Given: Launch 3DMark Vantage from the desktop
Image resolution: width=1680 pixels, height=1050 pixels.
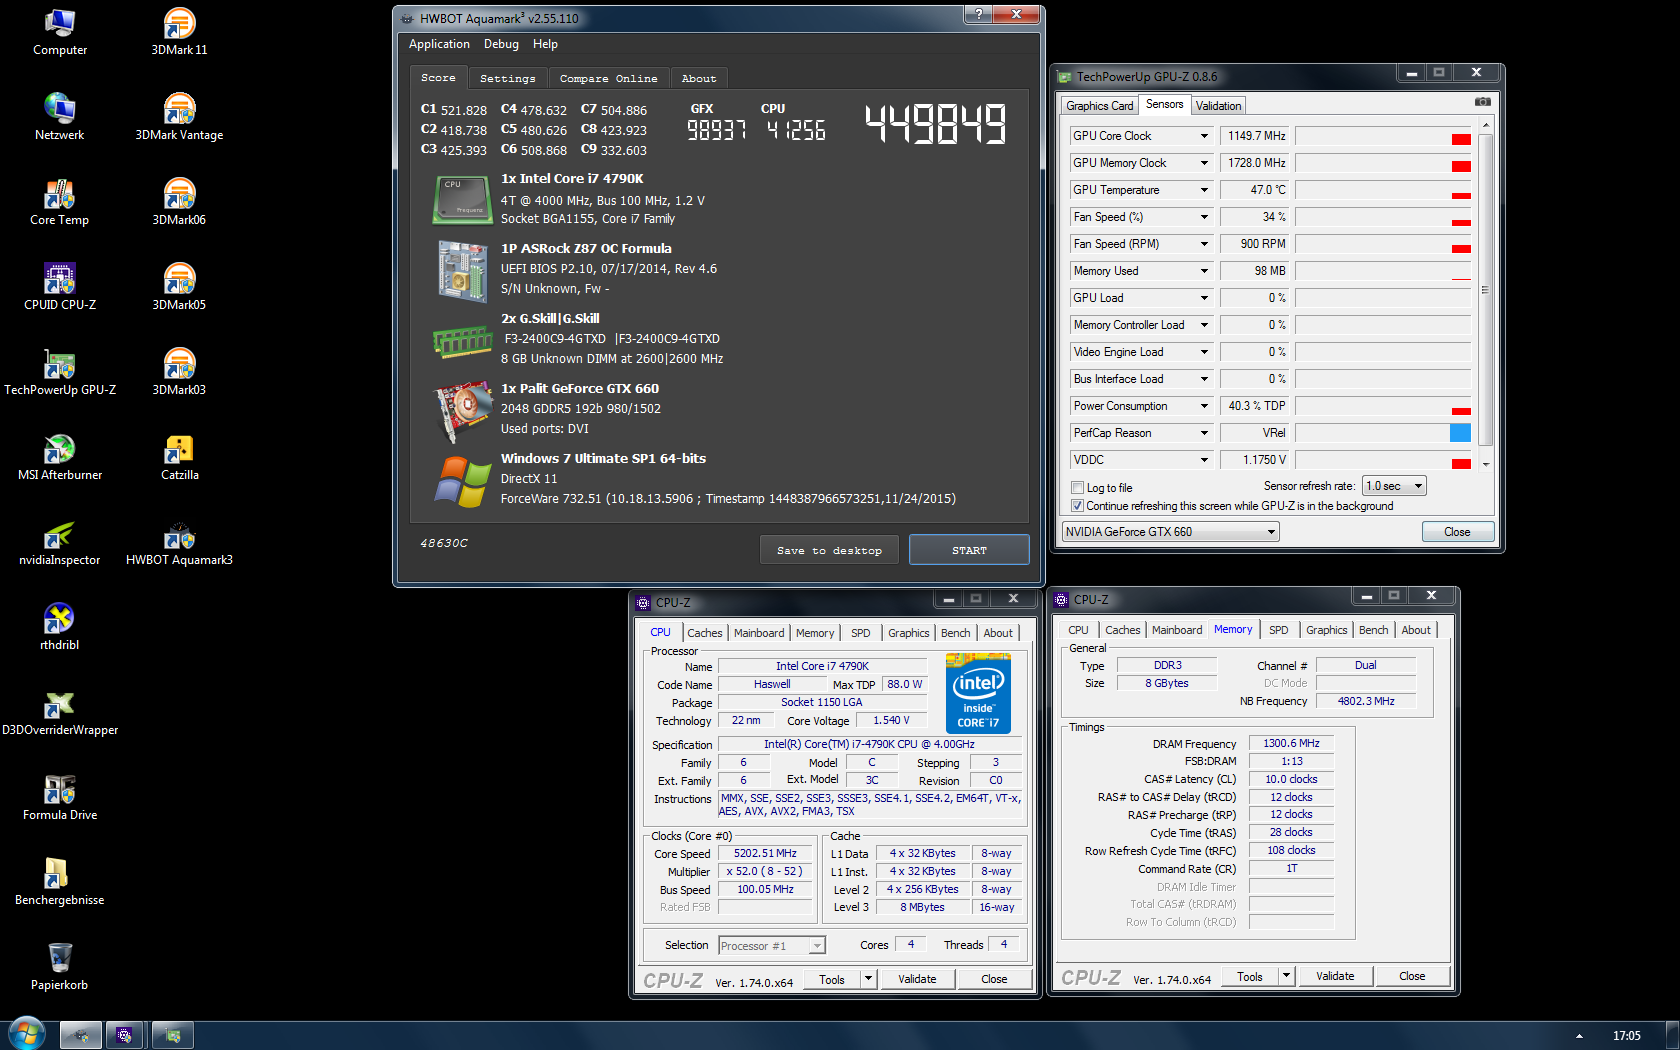Looking at the screenshot, I should [x=179, y=117].
